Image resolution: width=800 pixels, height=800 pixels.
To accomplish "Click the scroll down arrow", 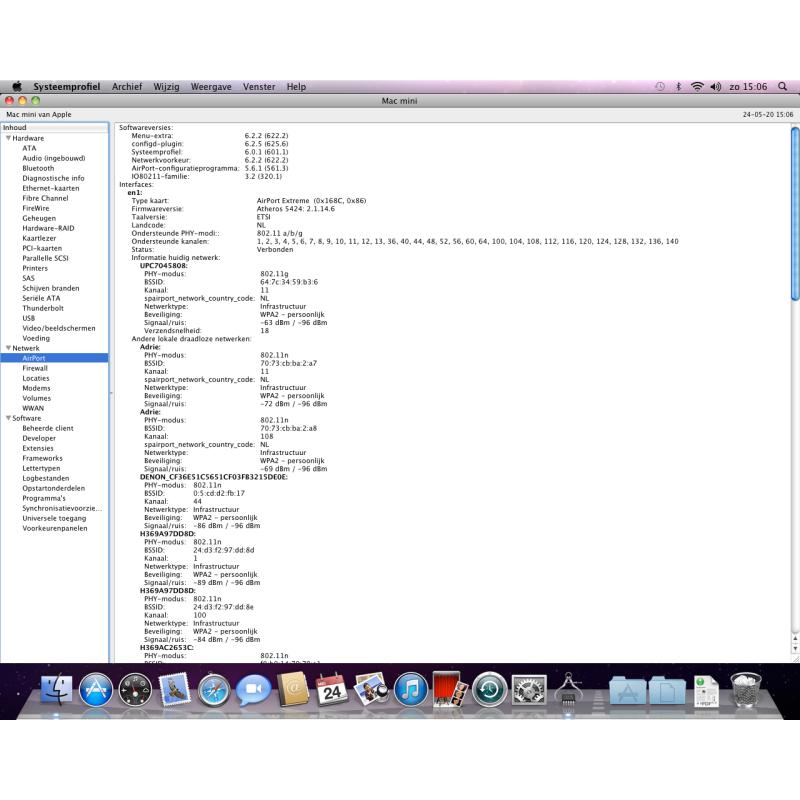I will (795, 648).
